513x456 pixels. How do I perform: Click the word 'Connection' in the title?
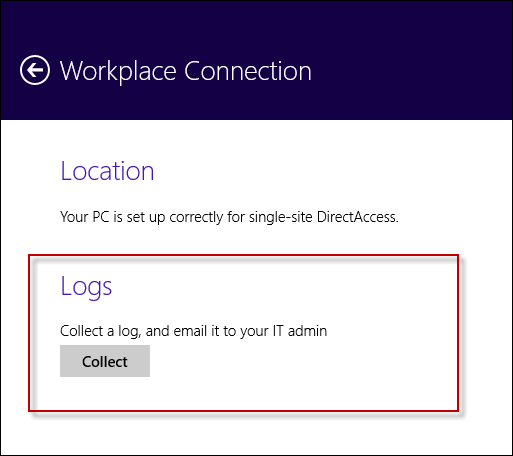click(248, 71)
